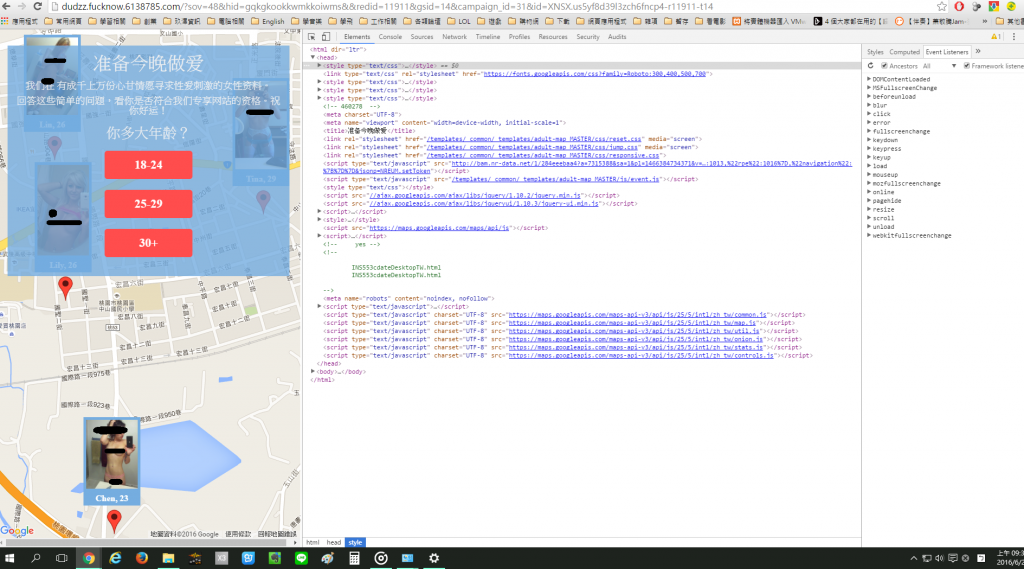Screen dimensions: 1024x569
Task: Open the DevTools three-dot customize menu
Action: 1014,37
